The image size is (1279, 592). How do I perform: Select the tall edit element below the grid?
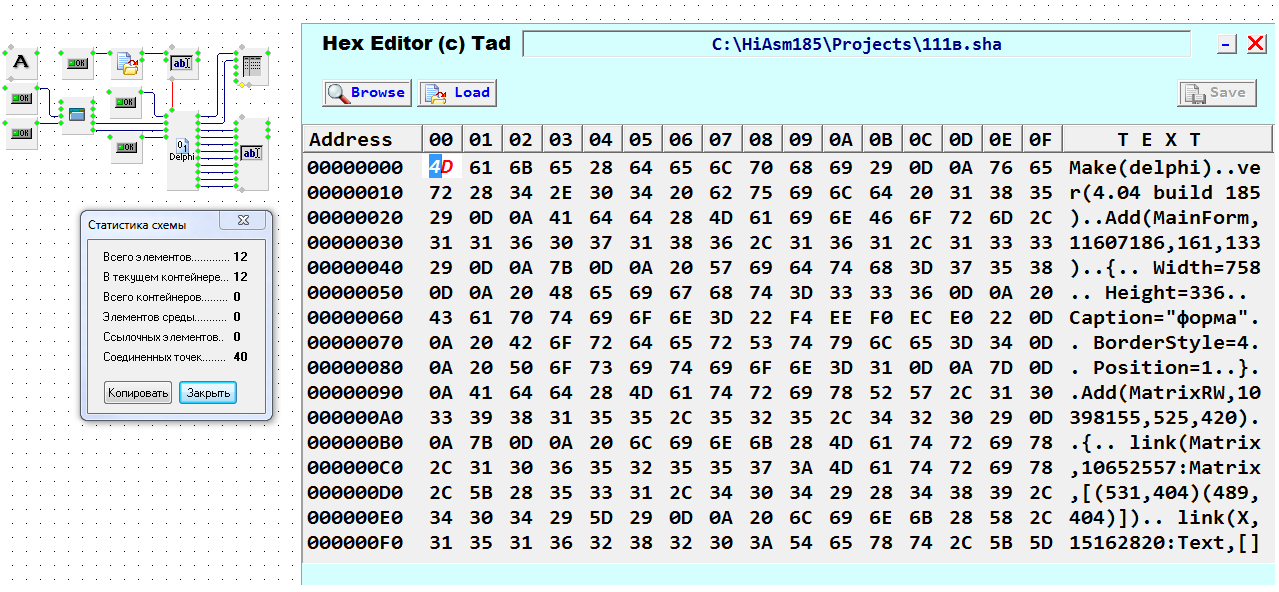[x=251, y=153]
